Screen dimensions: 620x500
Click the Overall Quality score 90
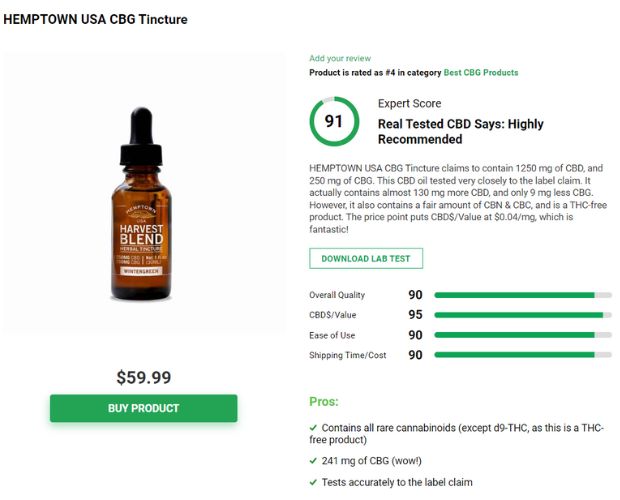(416, 295)
